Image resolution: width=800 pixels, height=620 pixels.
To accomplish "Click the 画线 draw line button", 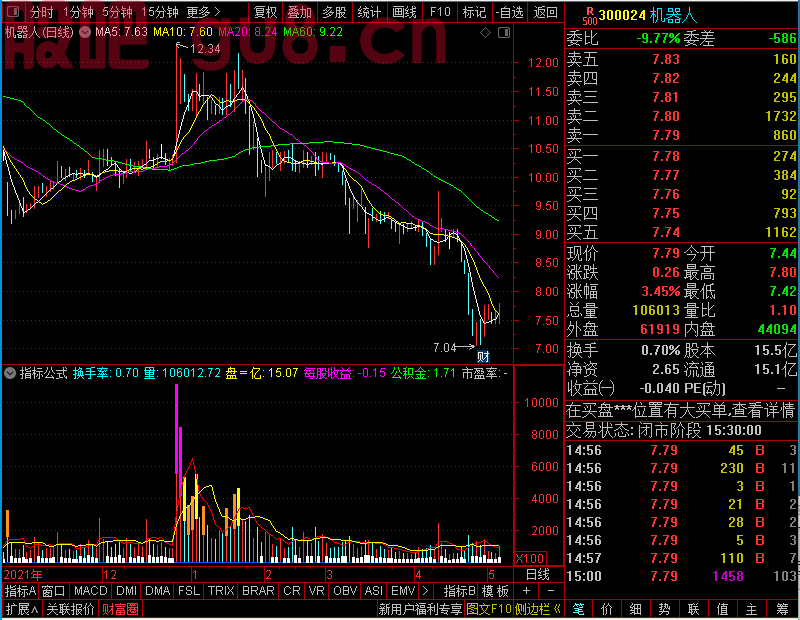I will coord(404,12).
